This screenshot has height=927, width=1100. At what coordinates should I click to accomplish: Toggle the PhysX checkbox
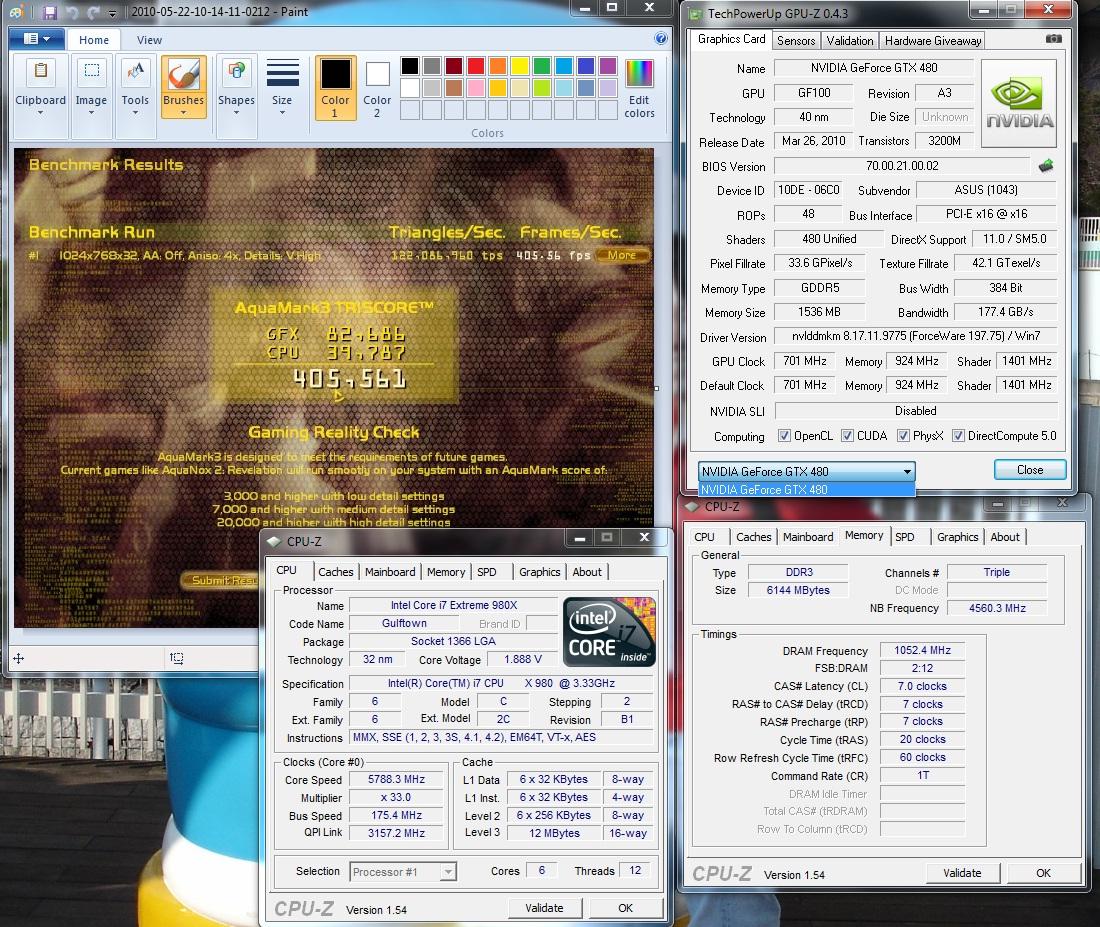point(904,436)
